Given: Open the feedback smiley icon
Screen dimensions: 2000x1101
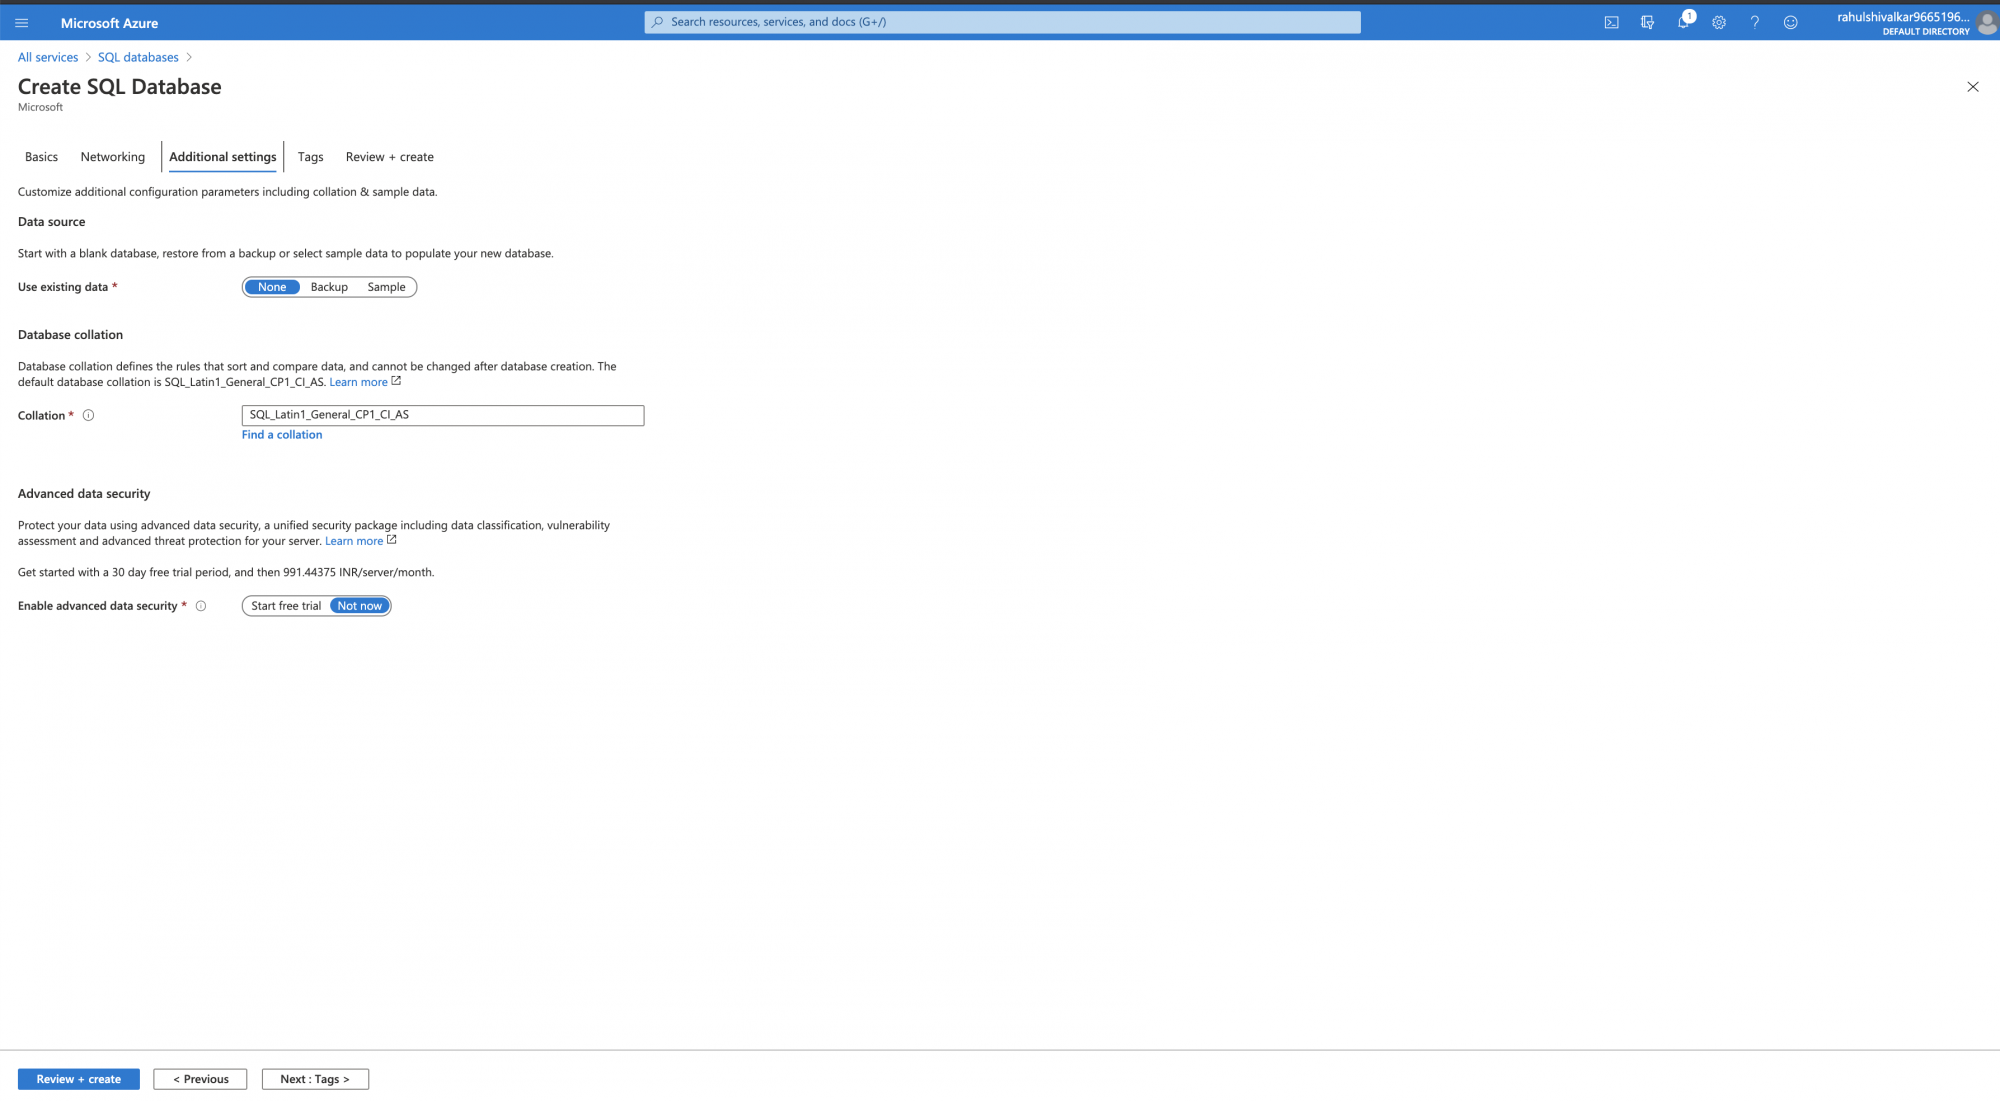Looking at the screenshot, I should [x=1790, y=22].
